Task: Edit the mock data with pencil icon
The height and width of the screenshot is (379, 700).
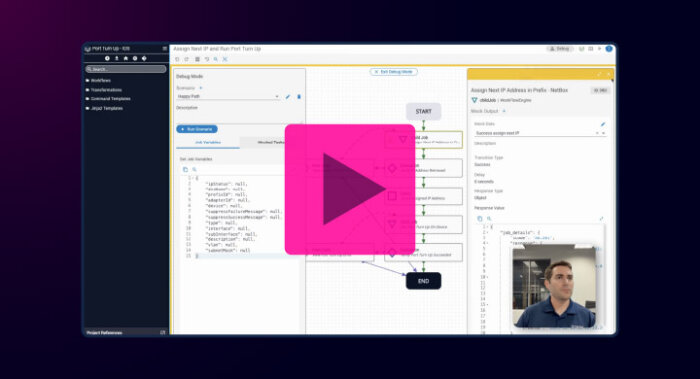Action: (603, 124)
